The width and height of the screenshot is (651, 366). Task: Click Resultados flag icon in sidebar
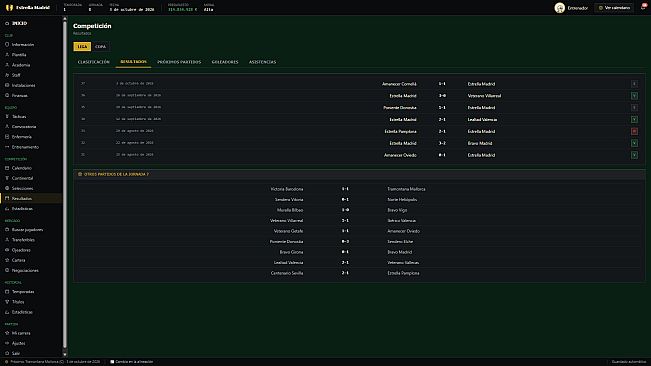point(7,198)
